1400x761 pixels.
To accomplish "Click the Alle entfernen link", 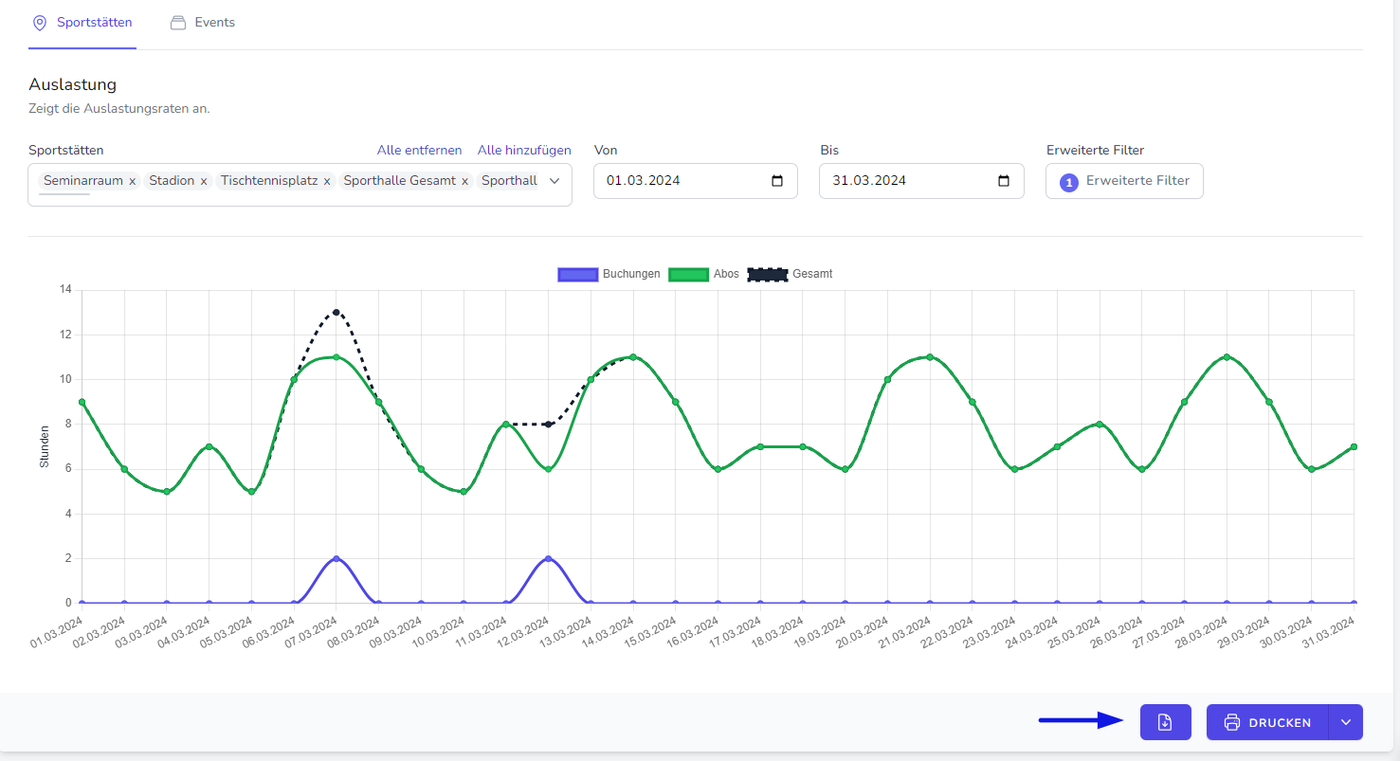I will (419, 150).
